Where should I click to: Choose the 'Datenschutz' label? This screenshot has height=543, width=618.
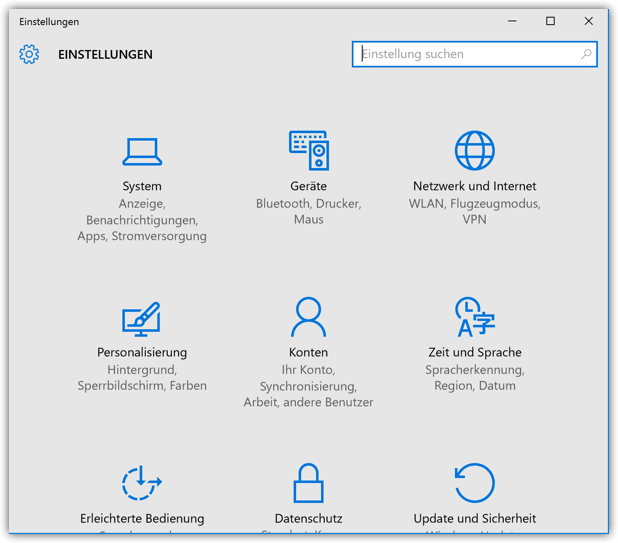[309, 519]
